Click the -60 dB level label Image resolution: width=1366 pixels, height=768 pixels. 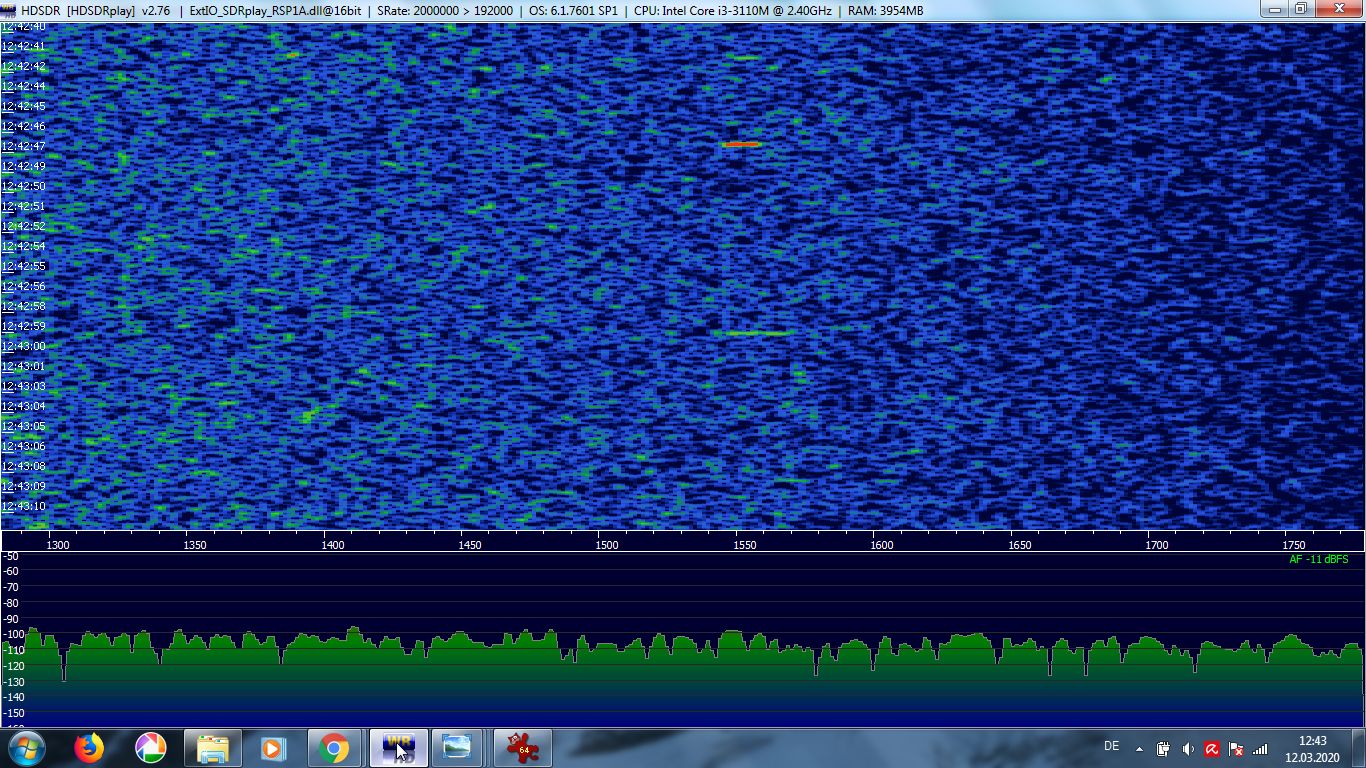click(10, 571)
